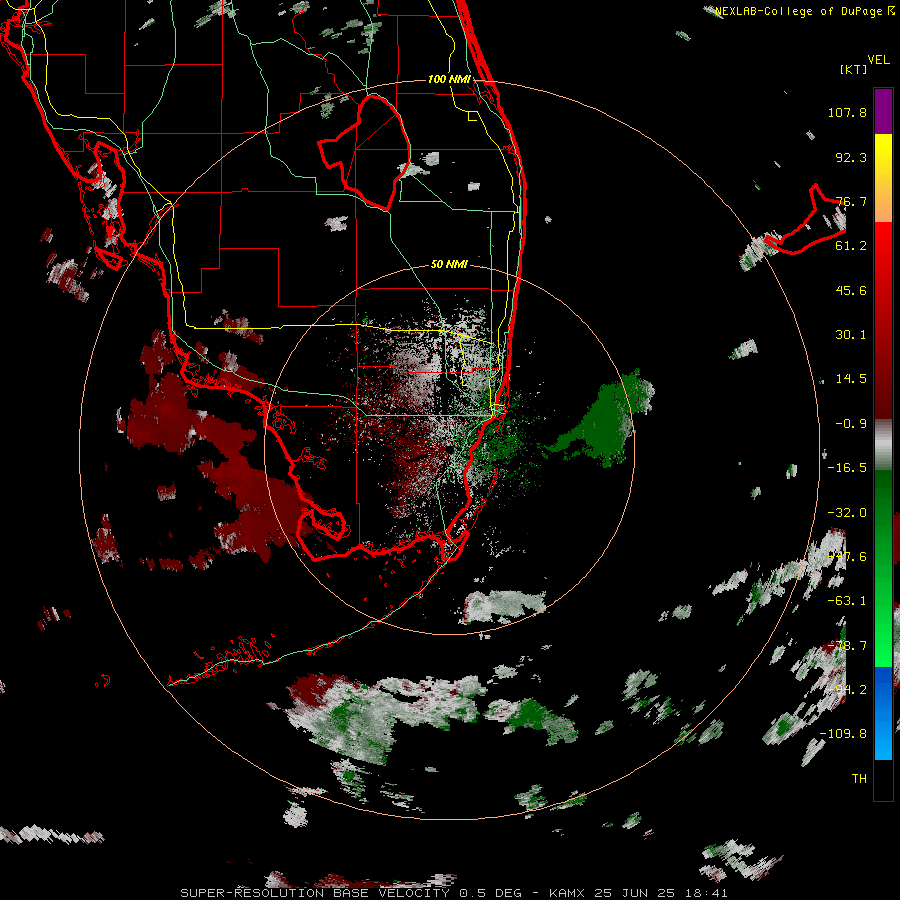Click the gray-white echo just inside southern 50 NMI ring

[504, 607]
